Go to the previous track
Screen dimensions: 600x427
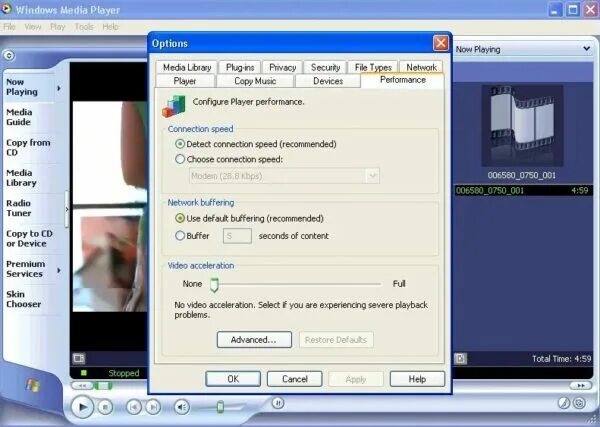134,407
